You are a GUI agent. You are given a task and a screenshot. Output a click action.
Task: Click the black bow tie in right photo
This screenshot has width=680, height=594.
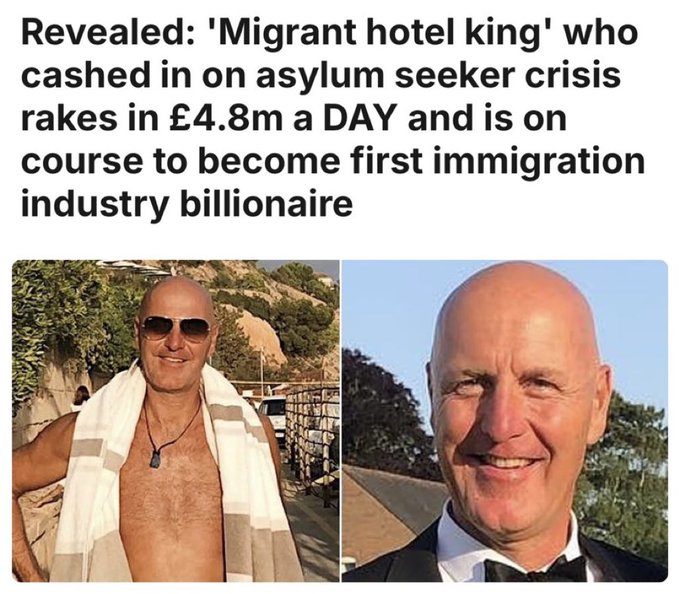coord(535,569)
